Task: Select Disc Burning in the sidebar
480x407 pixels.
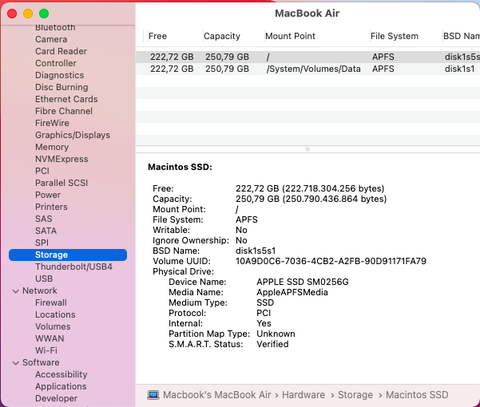Action: [x=62, y=87]
